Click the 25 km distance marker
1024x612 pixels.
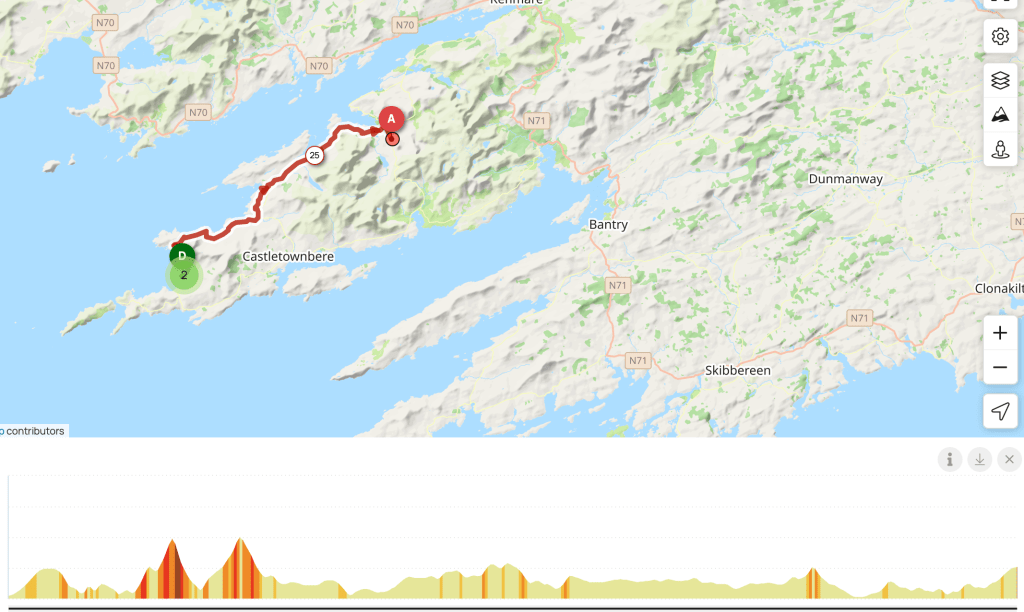314,155
